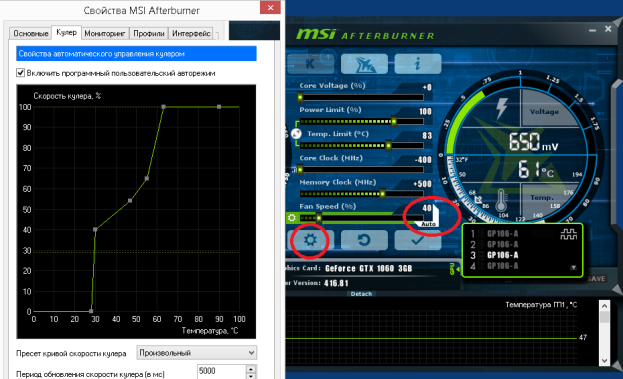Click the link icon beside Temp. Limit
This screenshot has height=379, width=623.
tap(296, 133)
